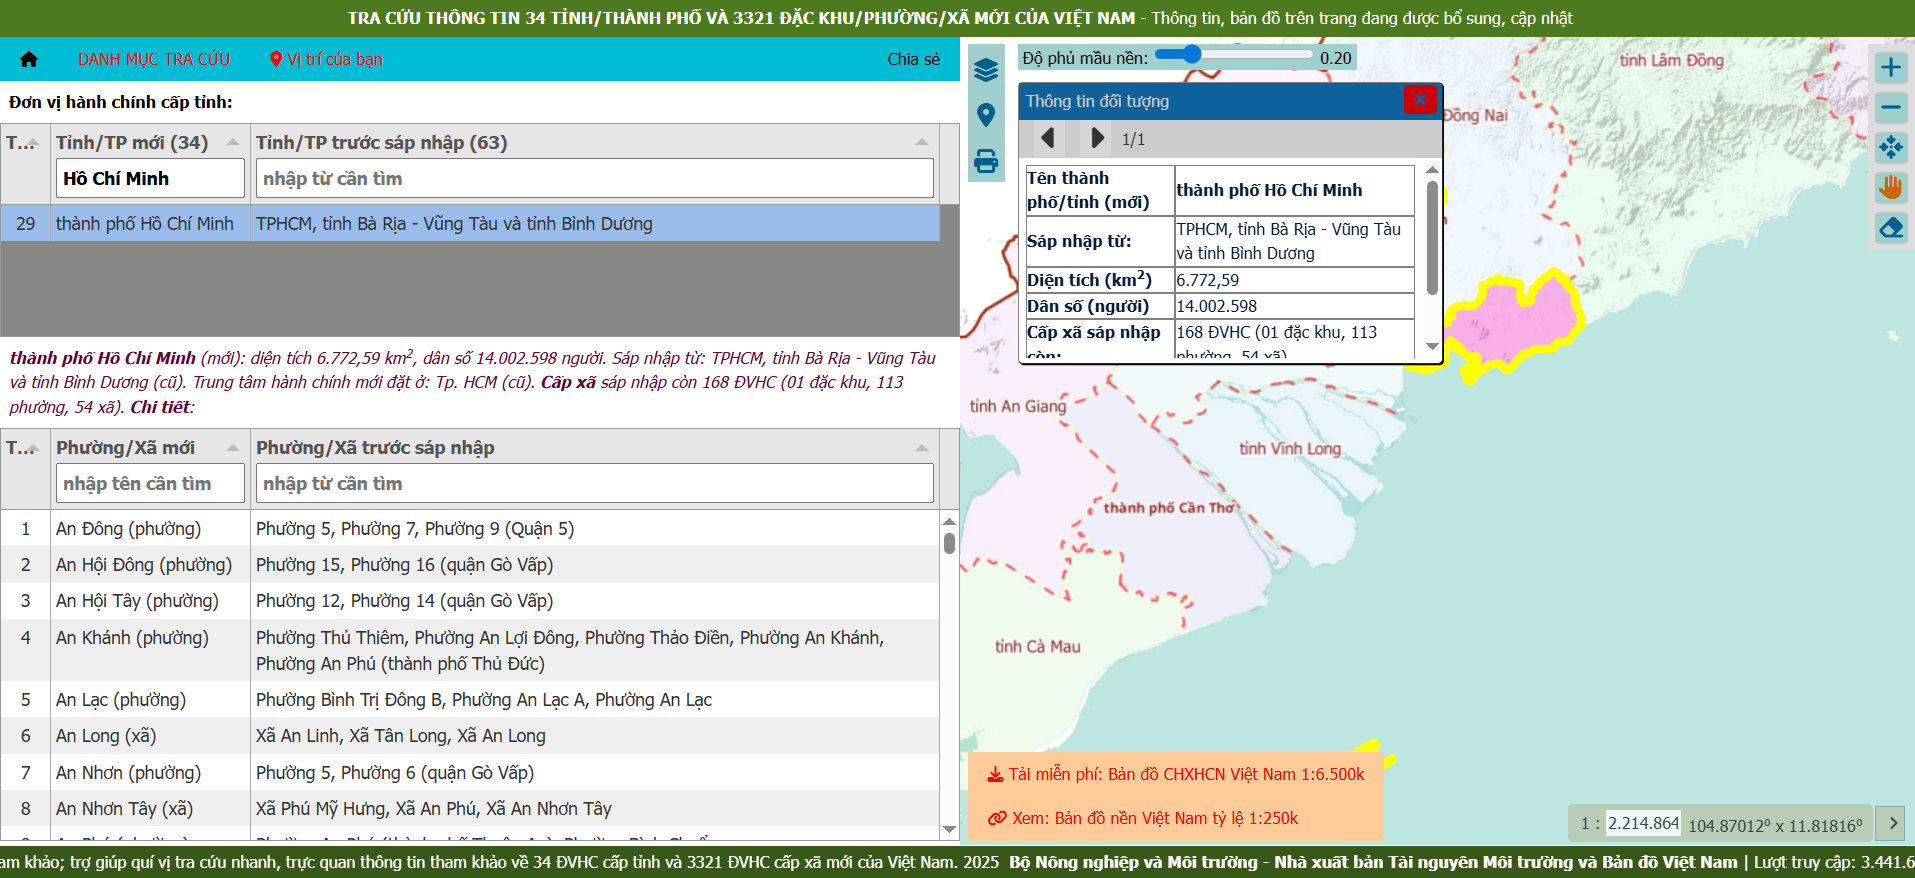This screenshot has width=1915, height=878.
Task: Click the full extent arrows icon
Action: pyautogui.click(x=1890, y=148)
